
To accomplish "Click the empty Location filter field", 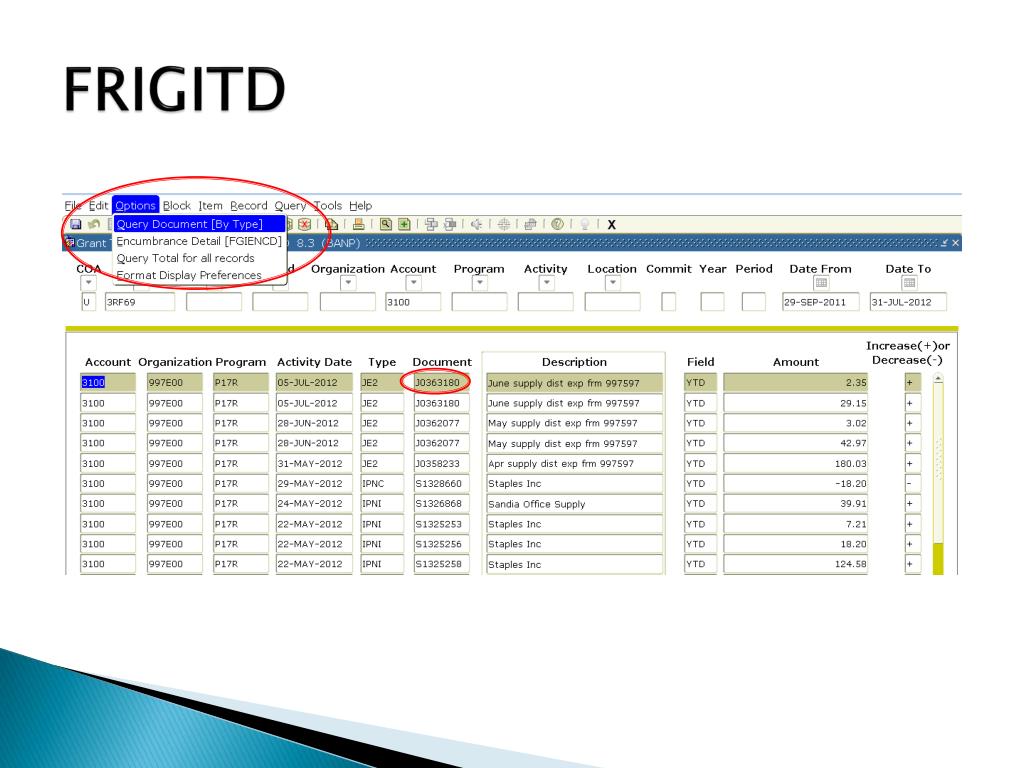I will [x=613, y=302].
